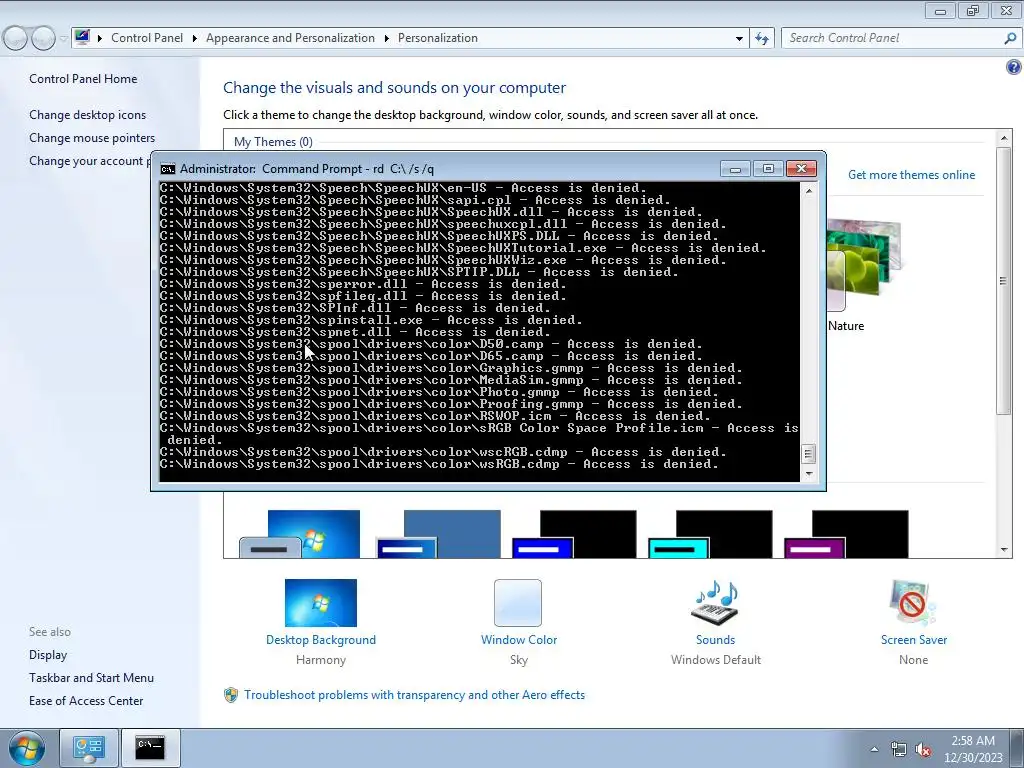
Task: Click the Window Color text link
Action: click(x=519, y=640)
